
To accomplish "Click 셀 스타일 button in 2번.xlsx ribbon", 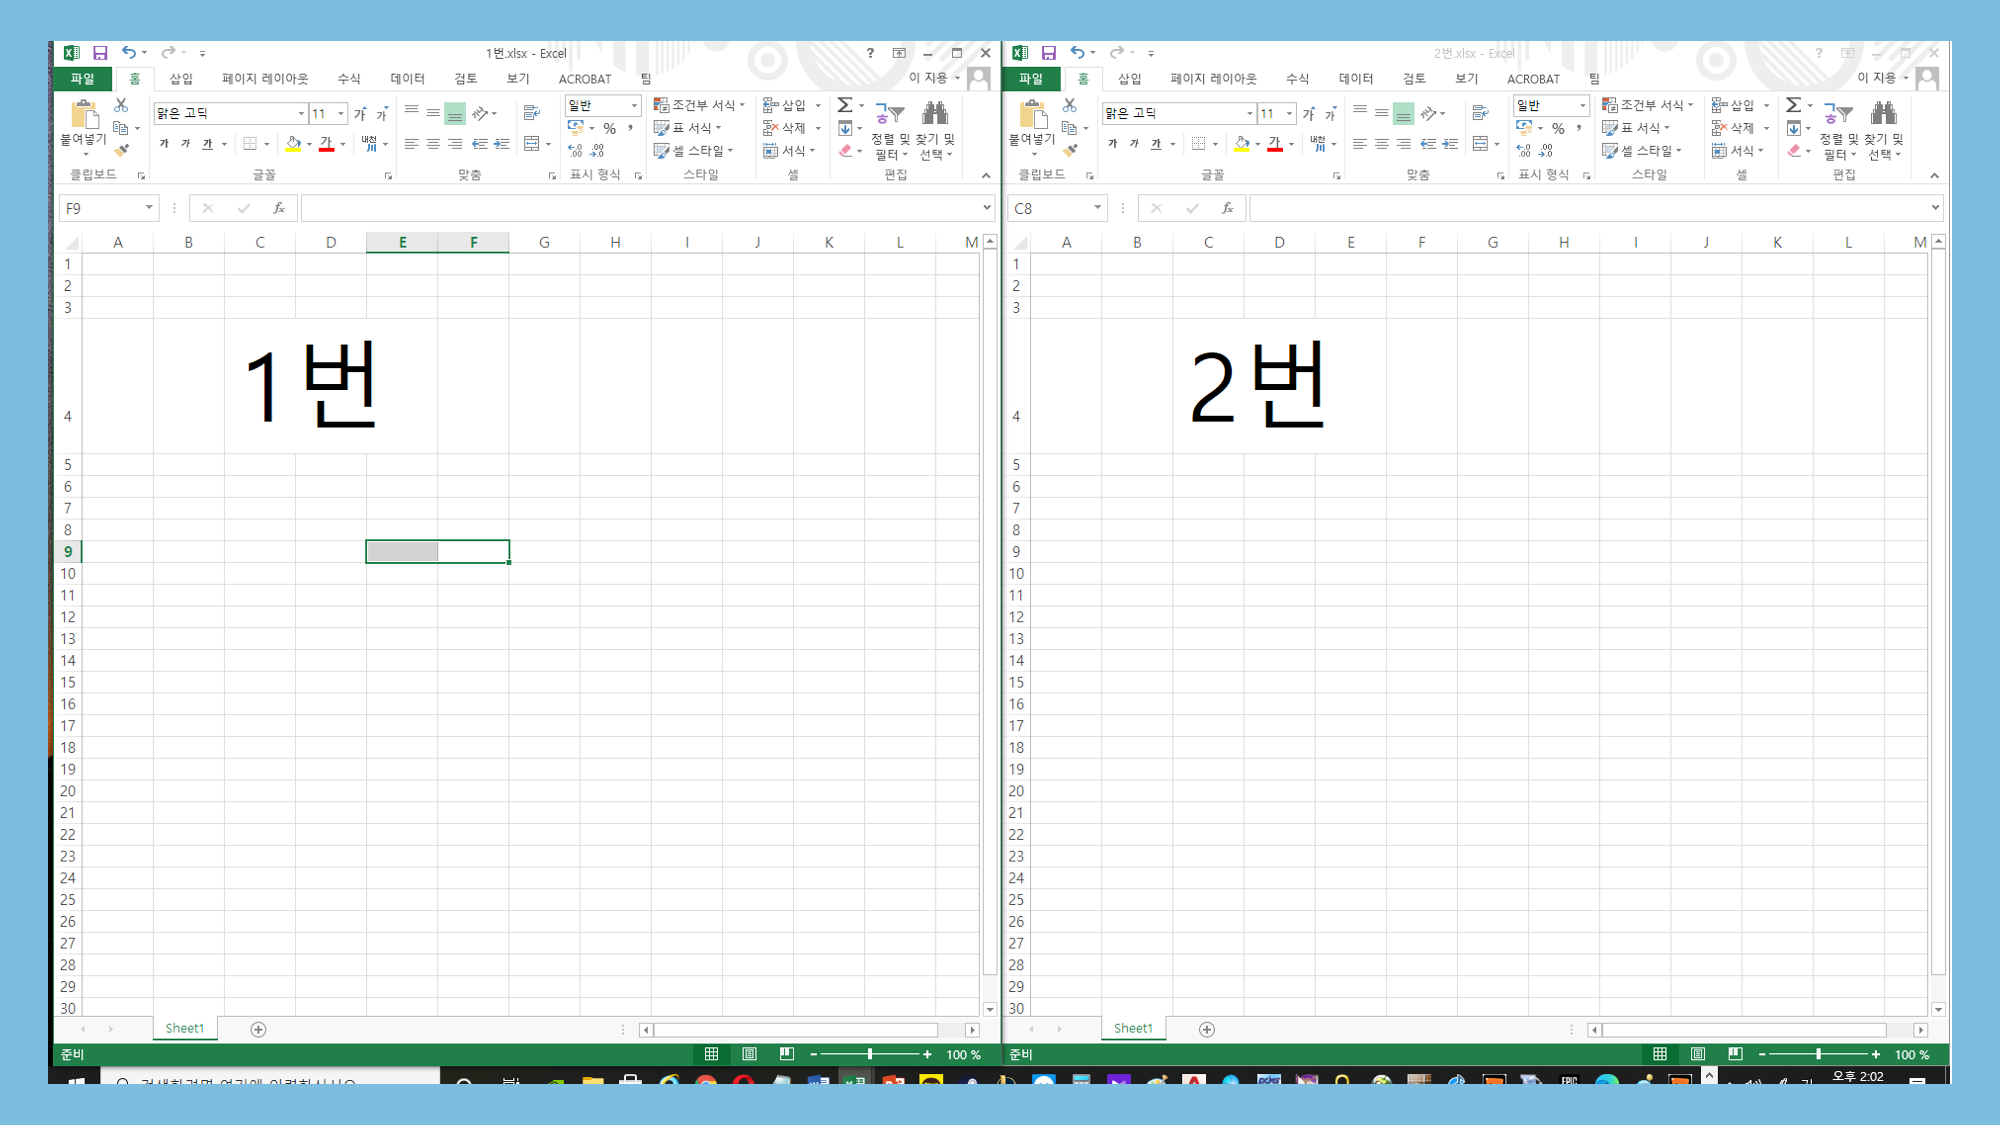I will (x=1645, y=151).
